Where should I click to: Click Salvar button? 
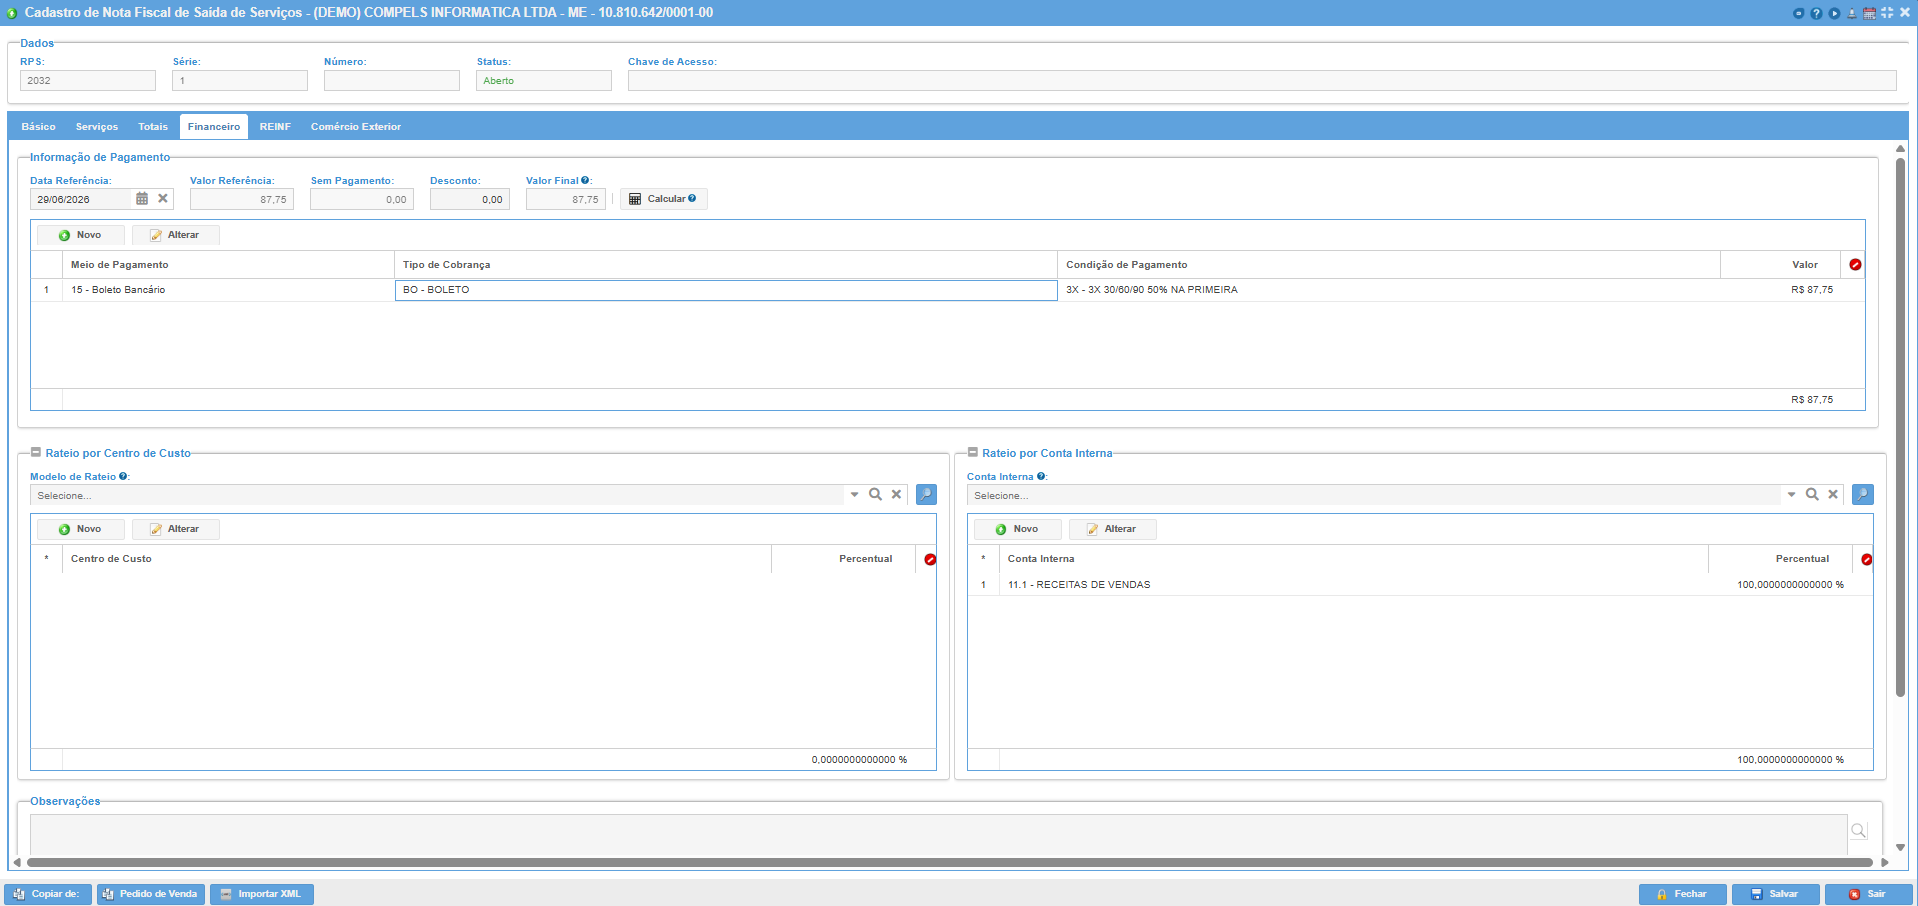pyautogui.click(x=1776, y=894)
